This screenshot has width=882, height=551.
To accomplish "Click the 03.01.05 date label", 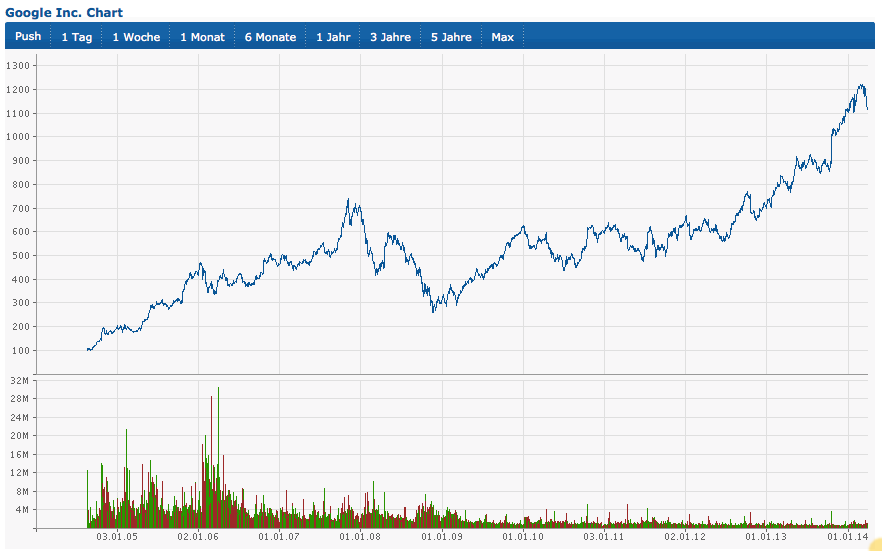I will coord(117,536).
